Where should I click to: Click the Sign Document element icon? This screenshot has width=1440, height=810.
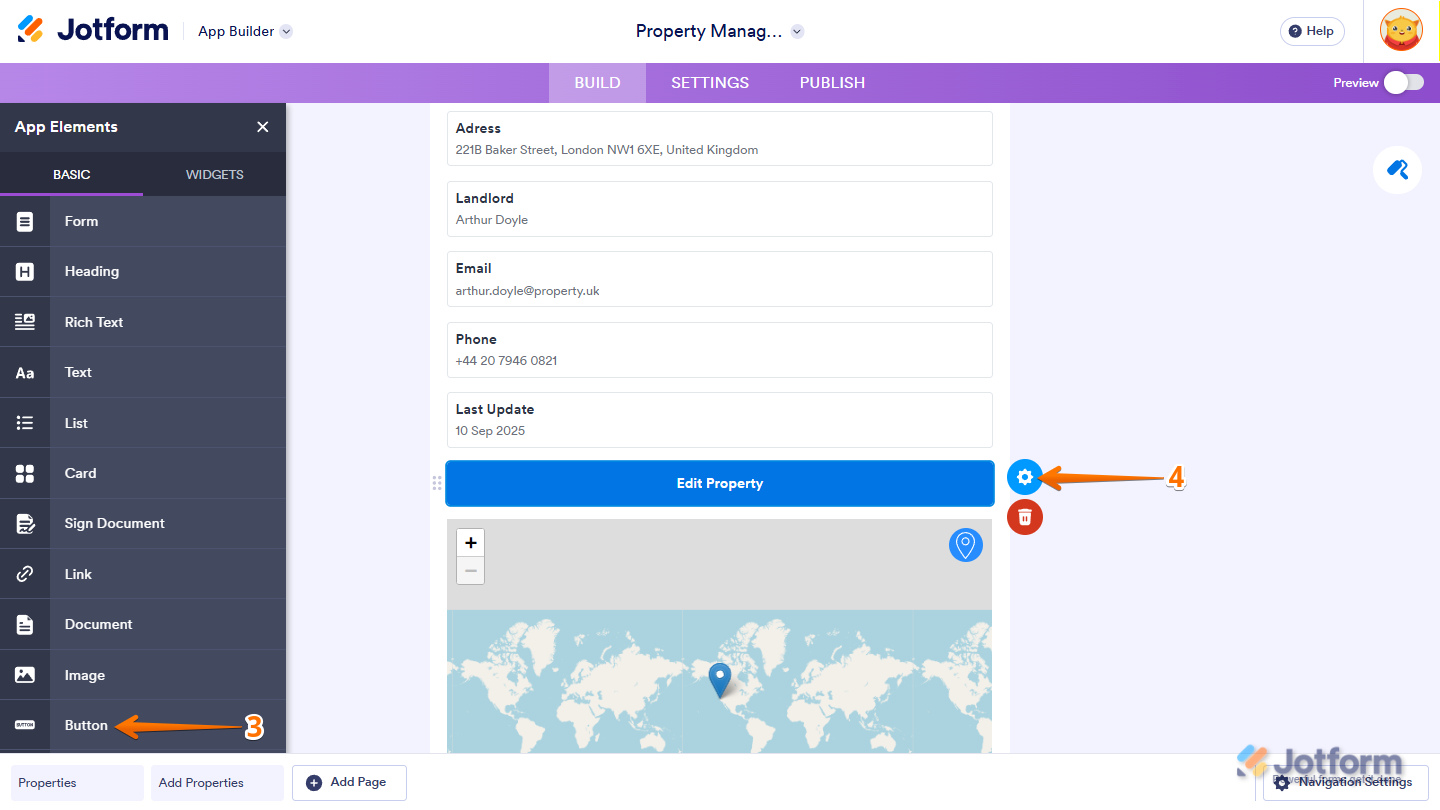[24, 523]
